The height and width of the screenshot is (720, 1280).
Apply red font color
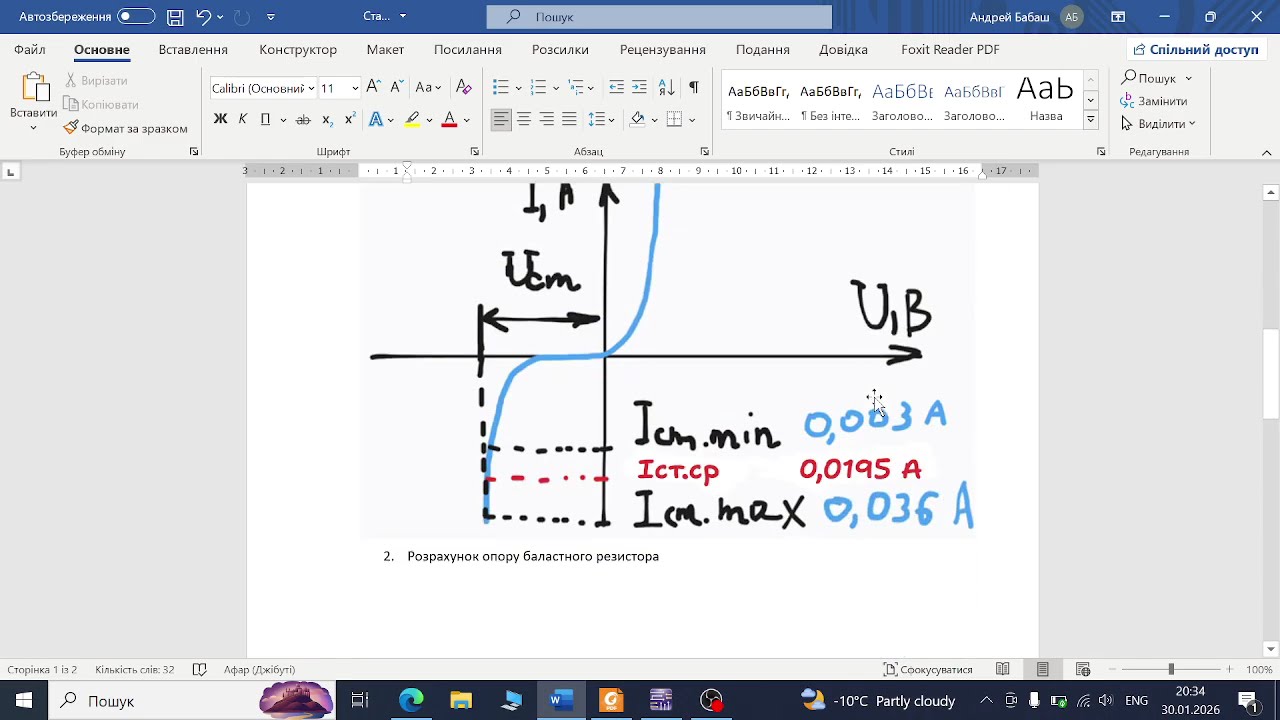click(449, 119)
